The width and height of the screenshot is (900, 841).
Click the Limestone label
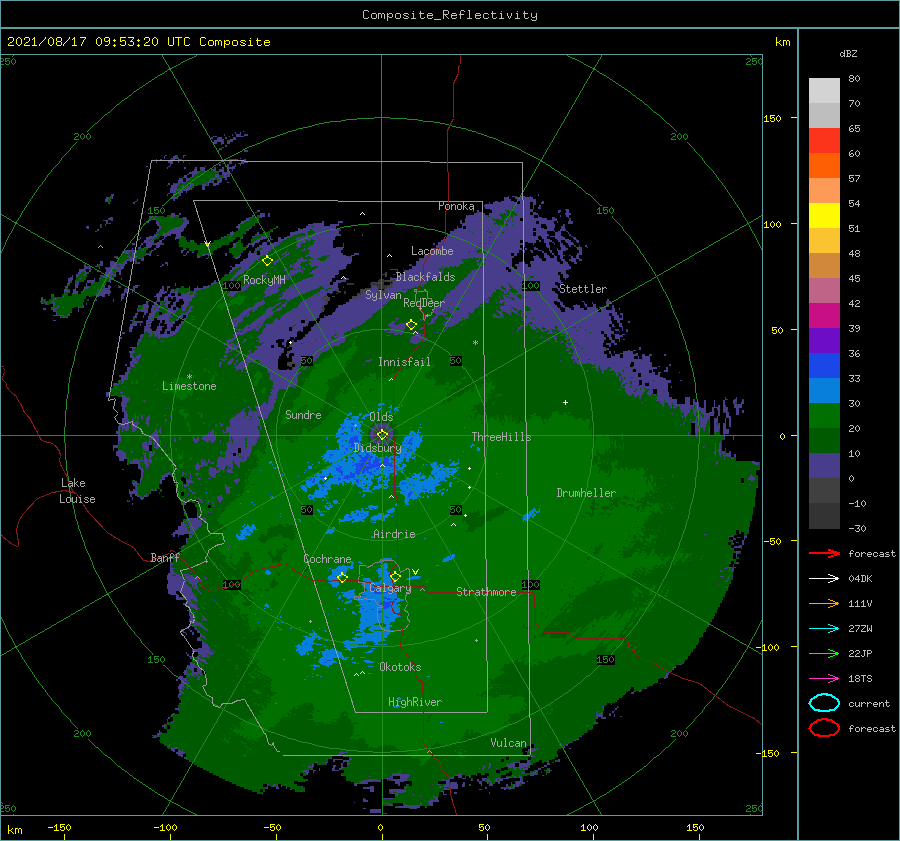pos(189,386)
